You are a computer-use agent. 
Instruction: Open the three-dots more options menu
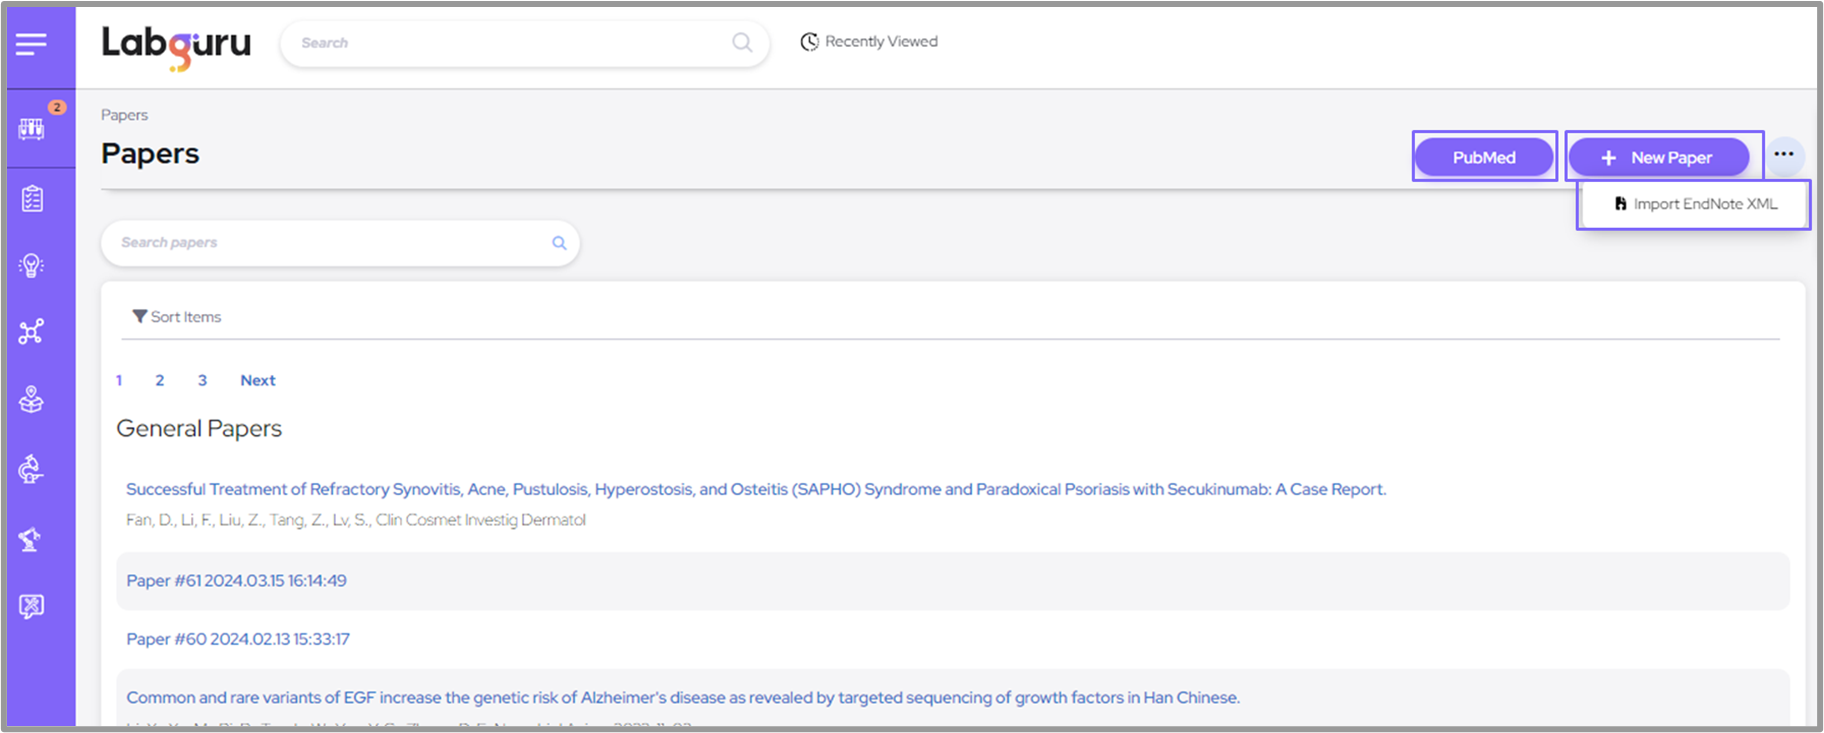pyautogui.click(x=1783, y=154)
